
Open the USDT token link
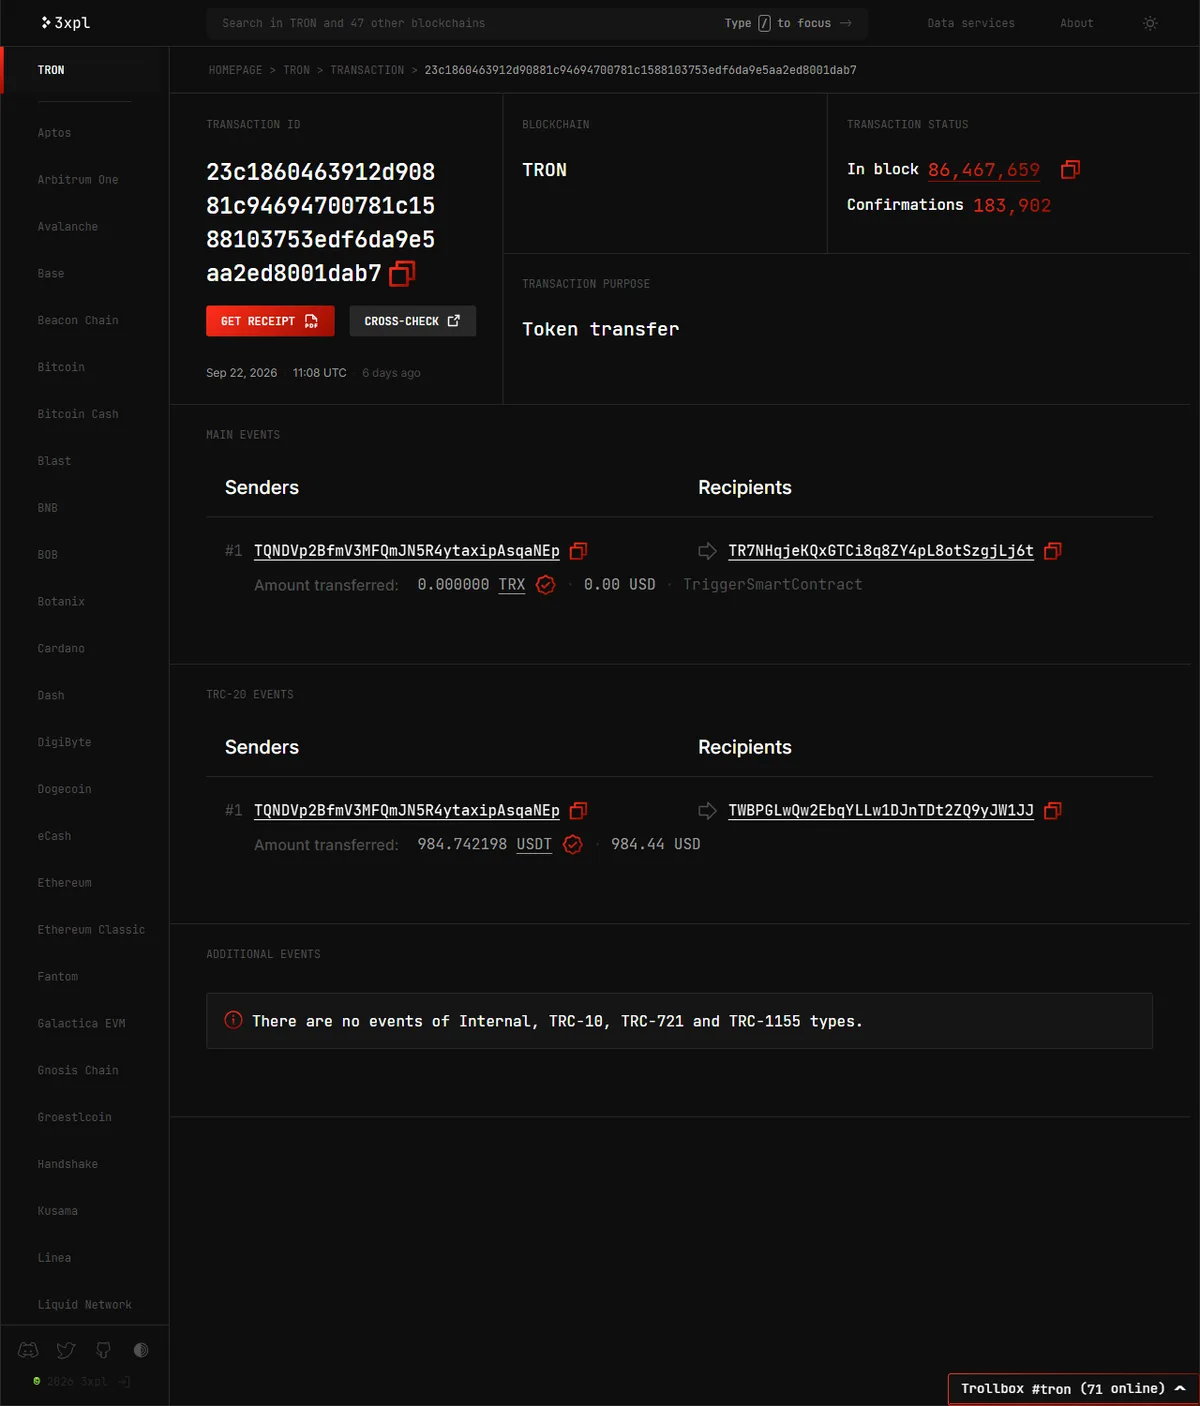tap(534, 845)
